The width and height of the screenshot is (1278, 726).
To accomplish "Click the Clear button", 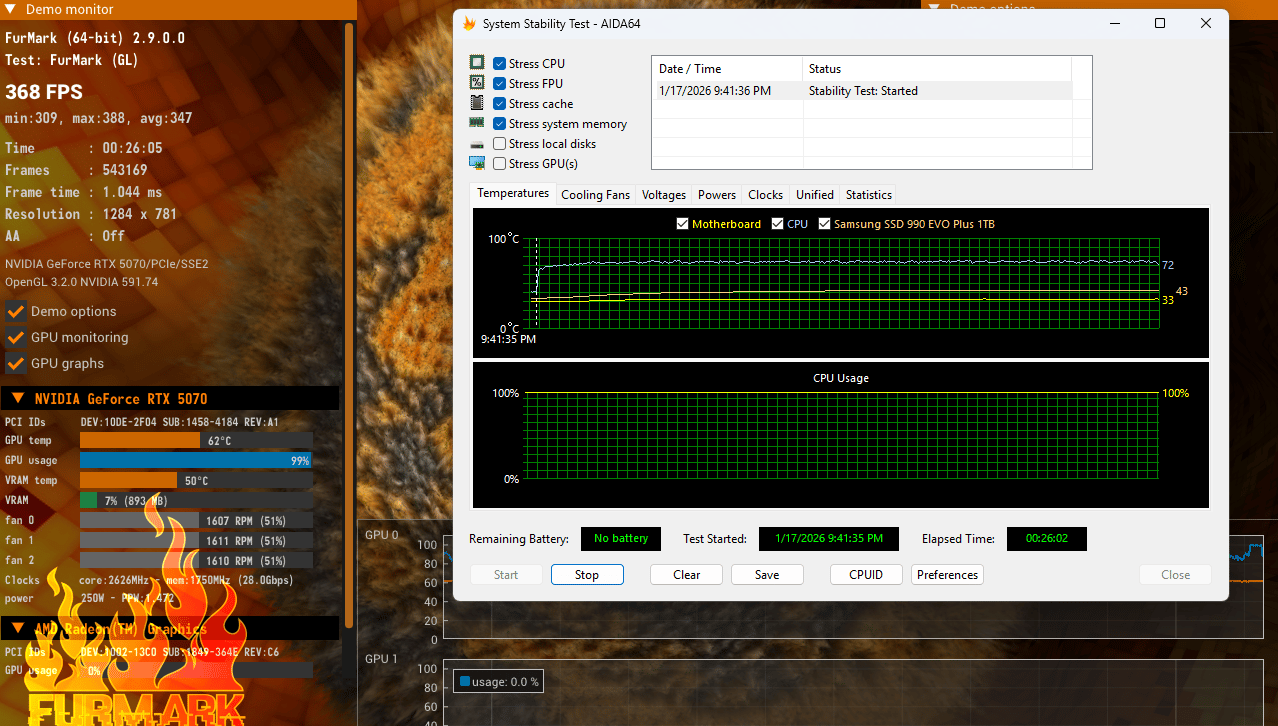I will [x=687, y=575].
